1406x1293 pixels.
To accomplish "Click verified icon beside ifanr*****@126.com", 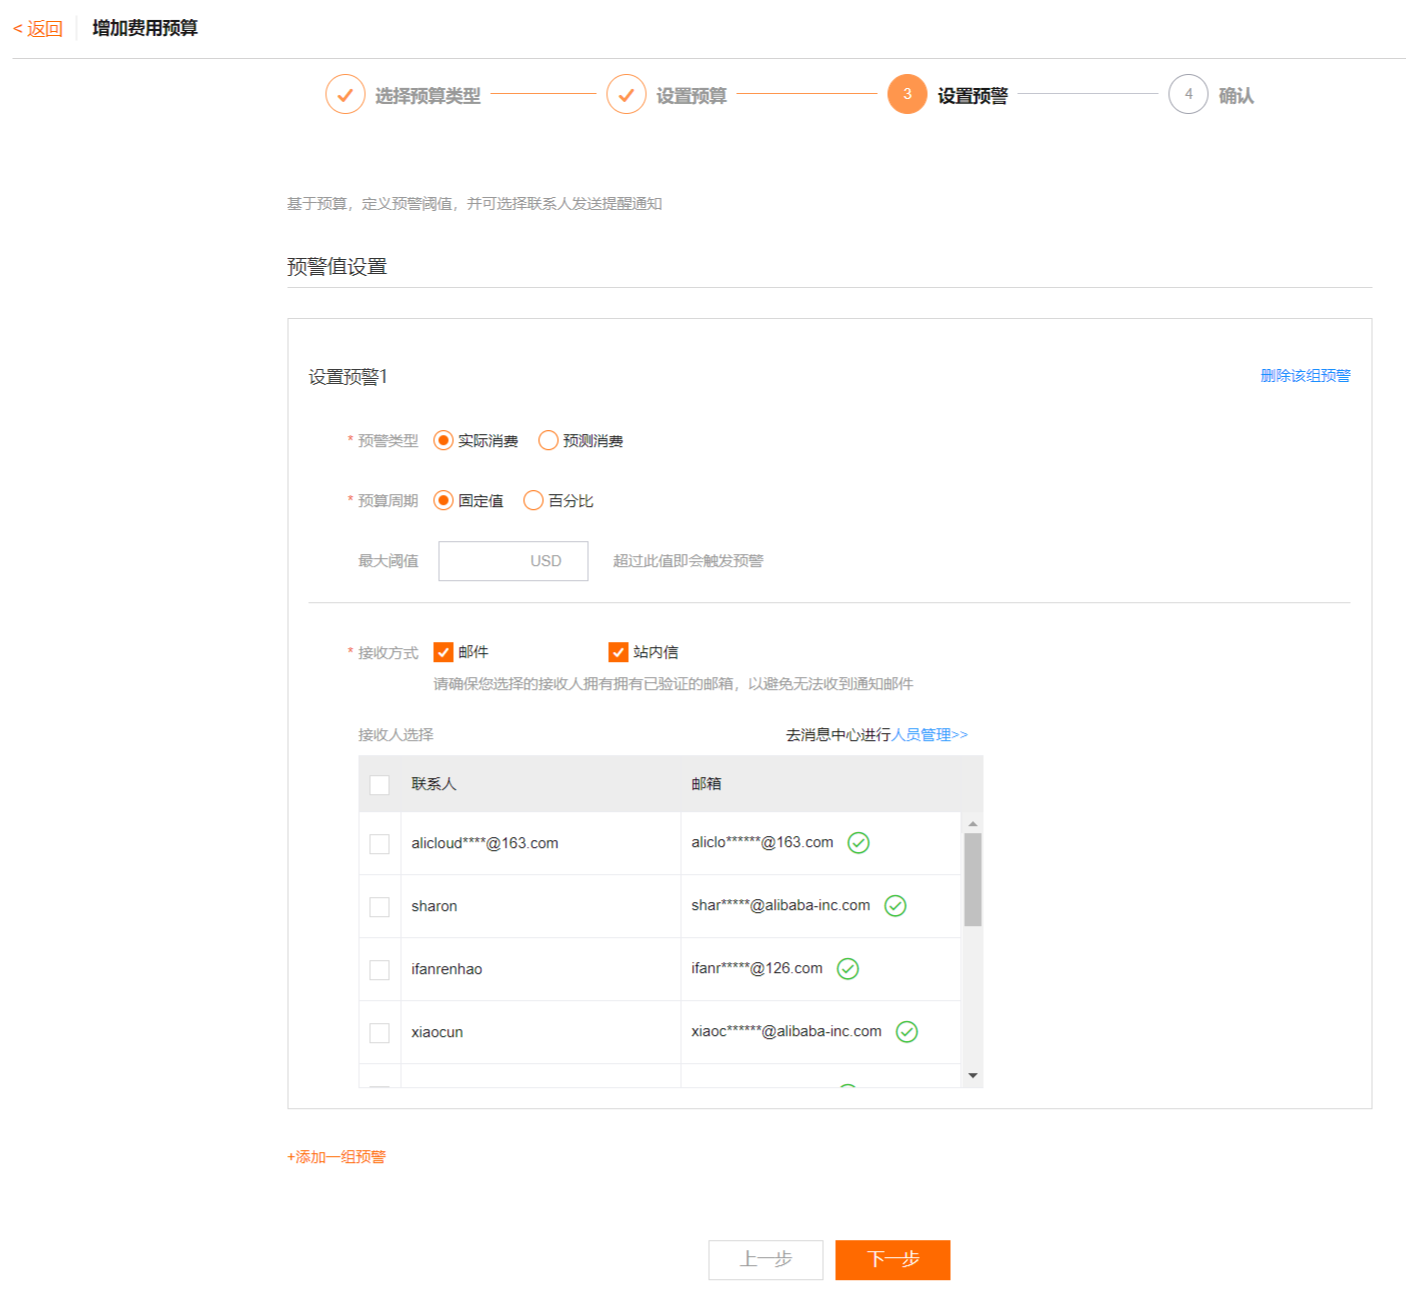I will pyautogui.click(x=847, y=969).
